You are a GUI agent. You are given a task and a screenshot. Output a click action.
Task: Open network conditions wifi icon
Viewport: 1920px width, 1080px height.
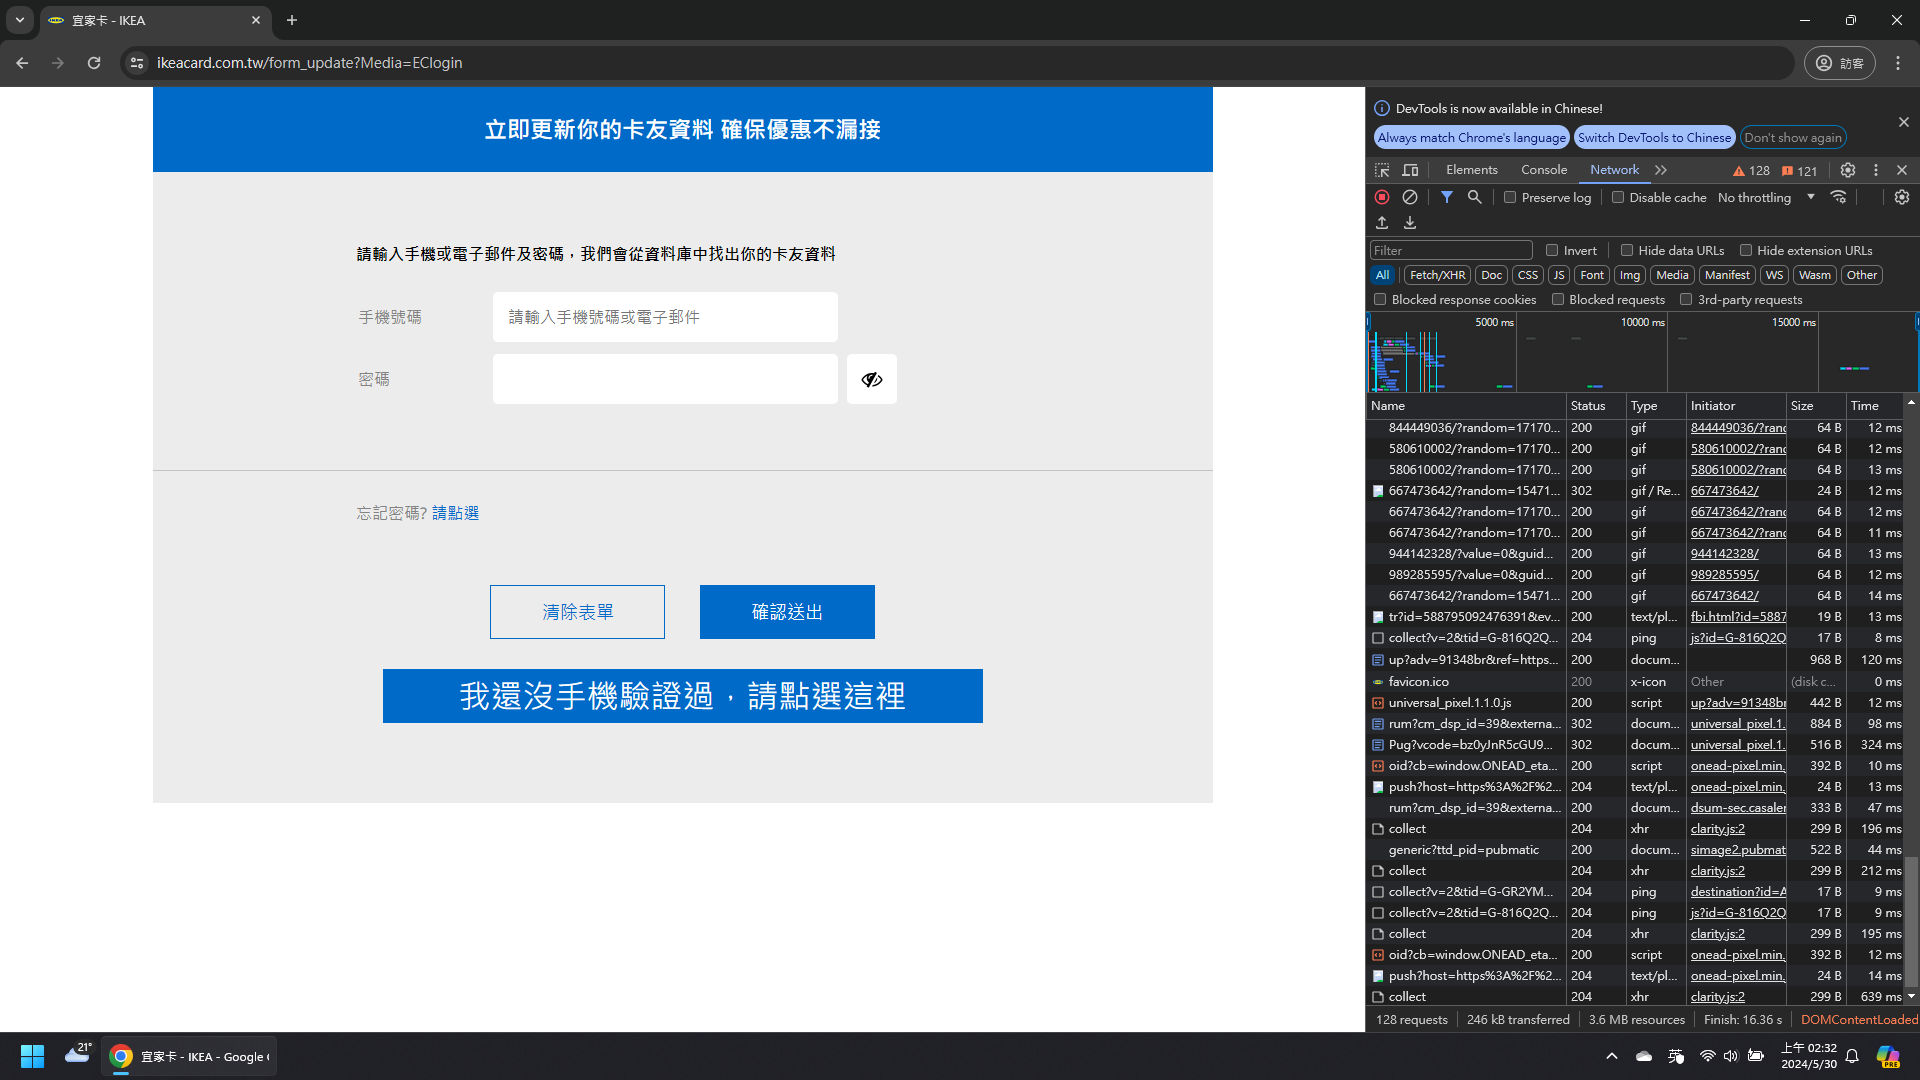[x=1838, y=197]
